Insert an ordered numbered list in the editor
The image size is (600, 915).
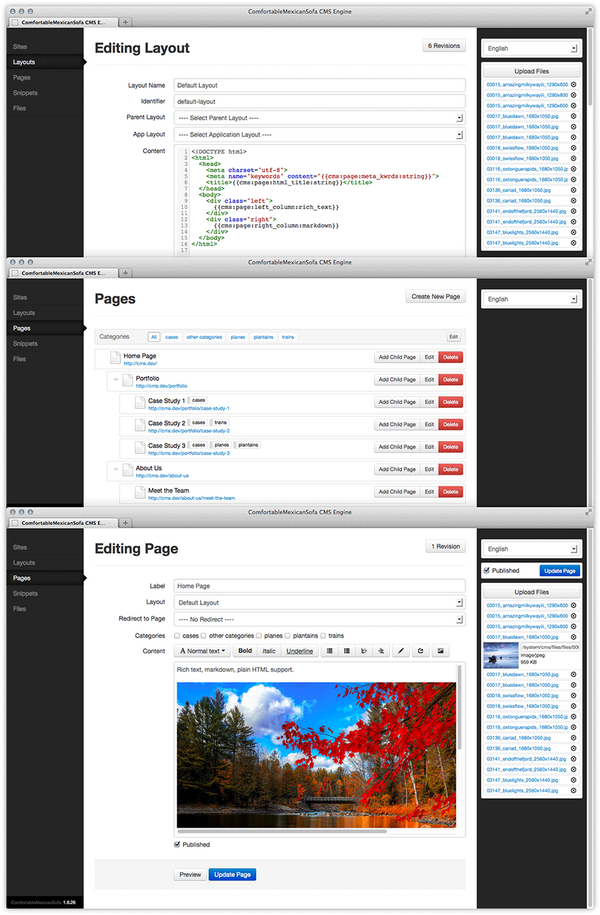[x=347, y=651]
